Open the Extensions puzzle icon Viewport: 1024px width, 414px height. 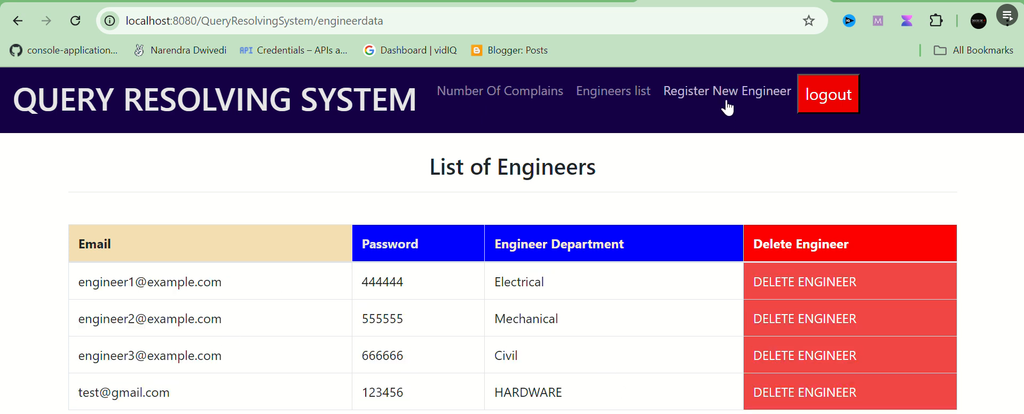click(935, 21)
